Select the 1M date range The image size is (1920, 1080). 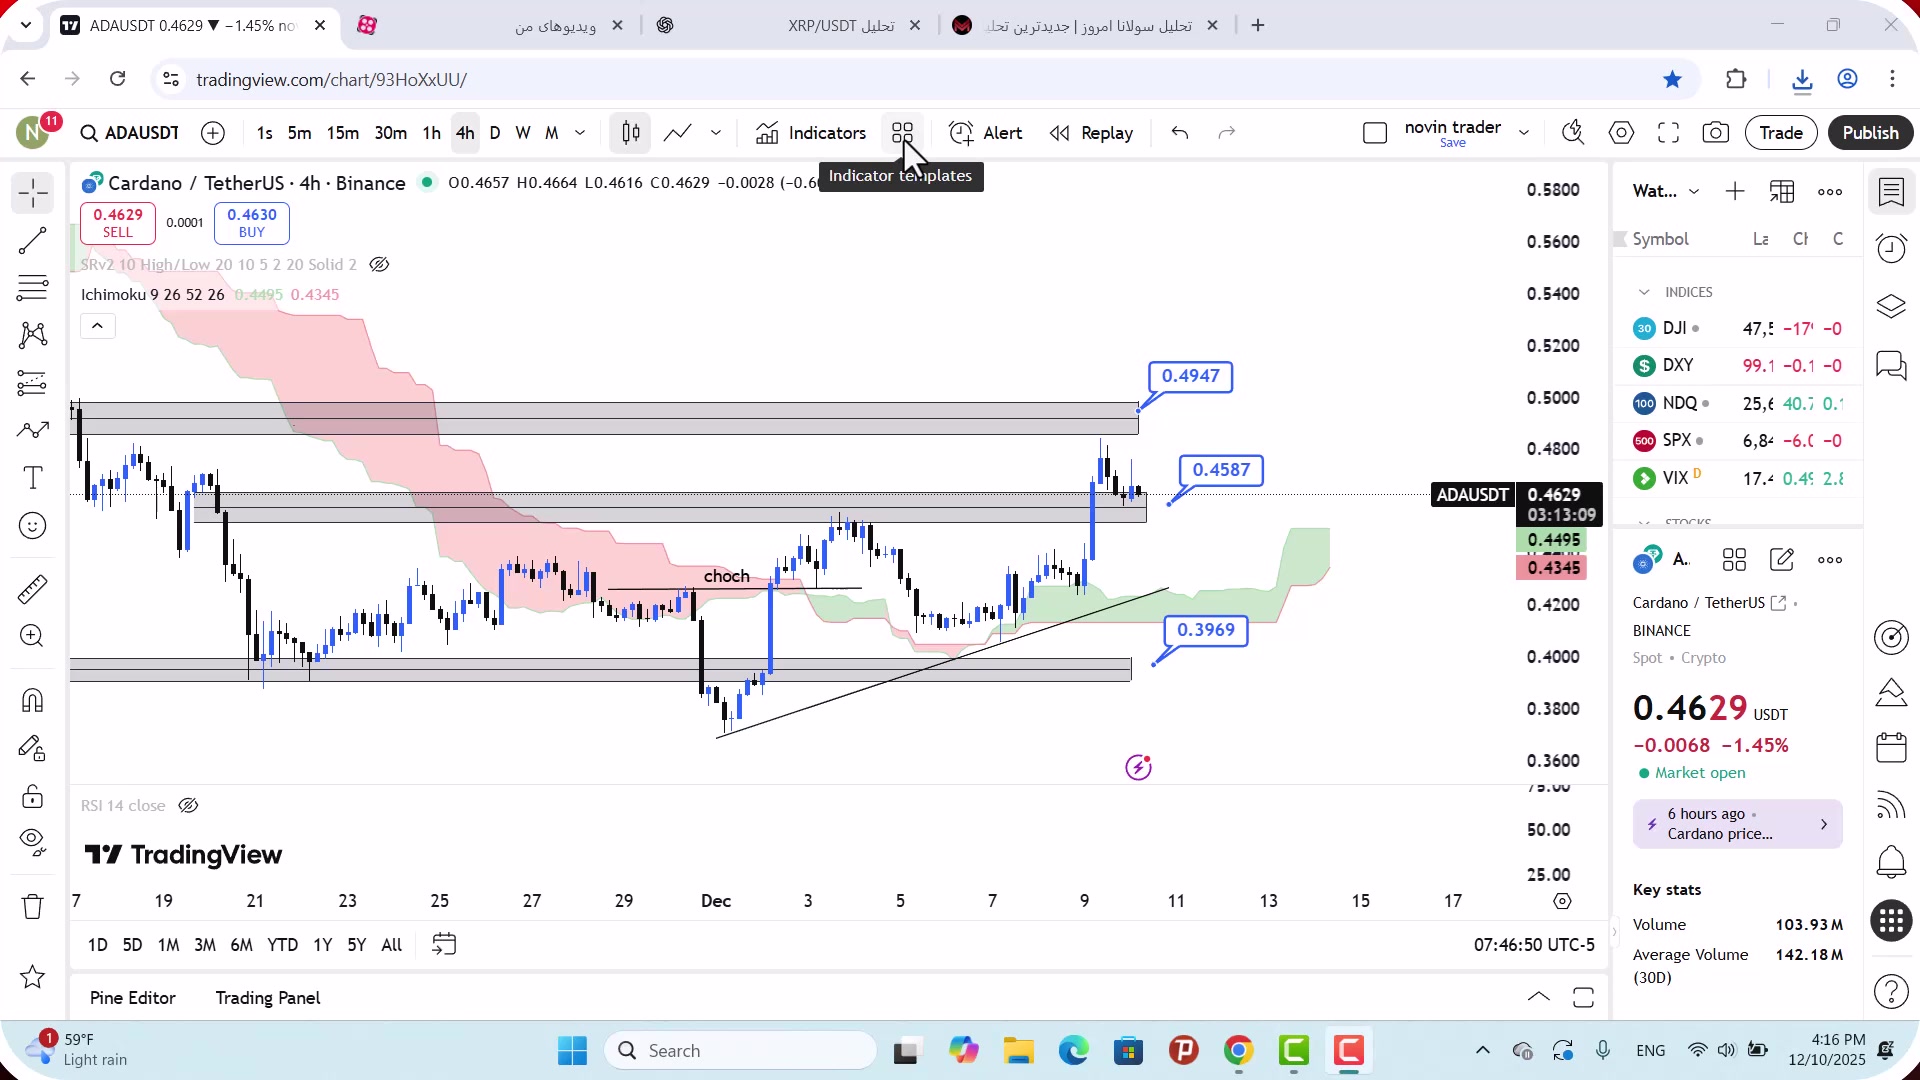[168, 945]
